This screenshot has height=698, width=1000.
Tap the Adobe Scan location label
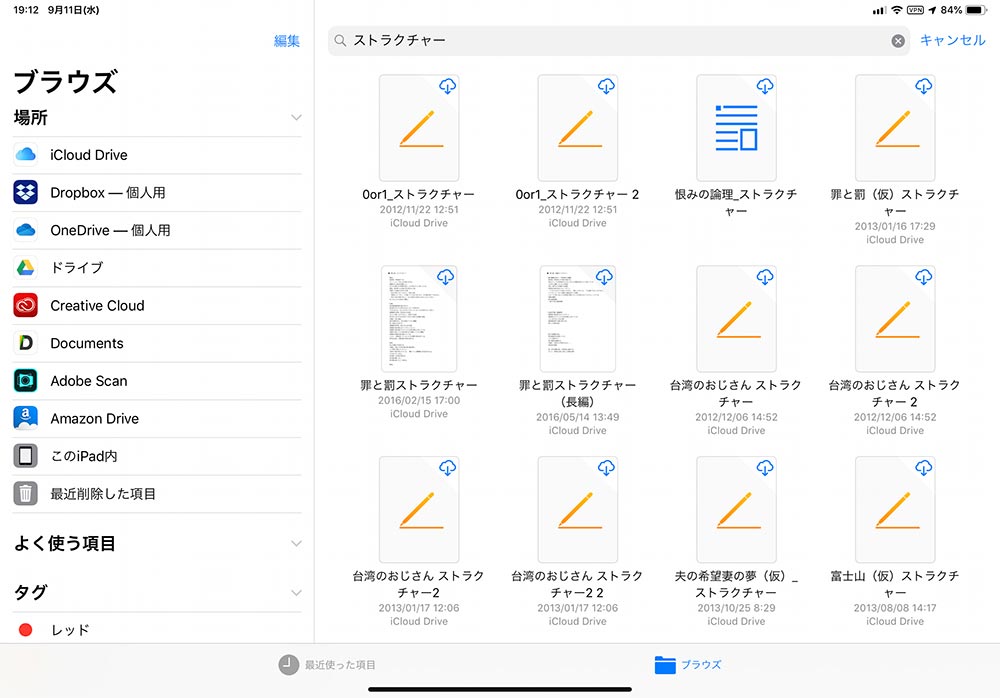pos(89,381)
